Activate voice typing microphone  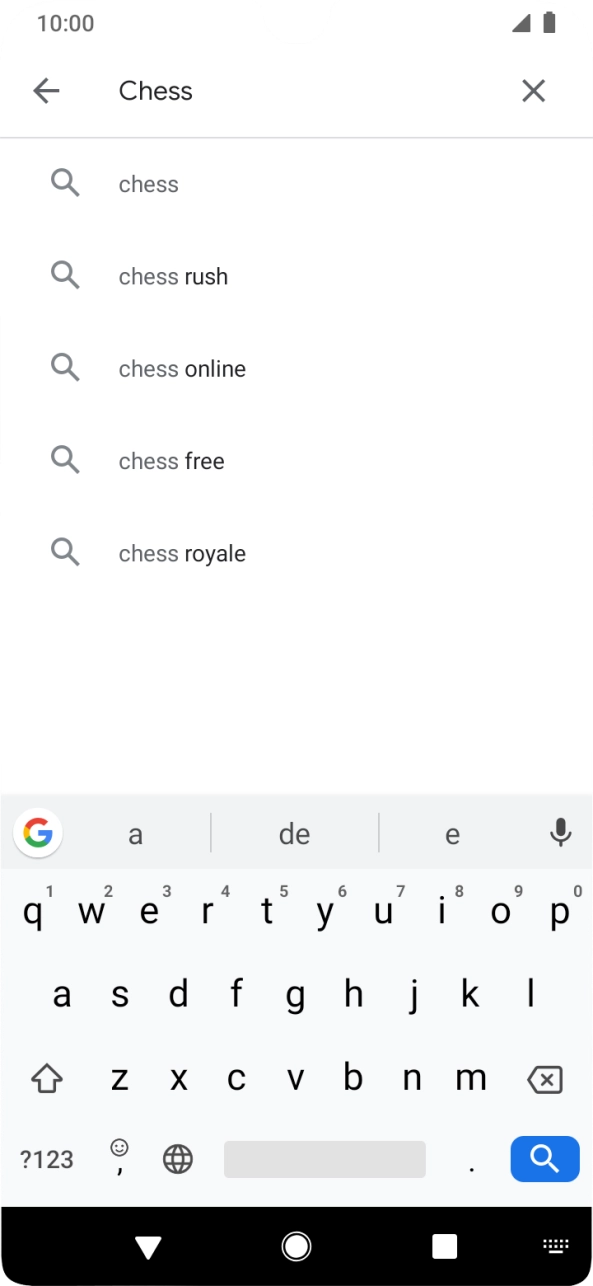tap(560, 832)
